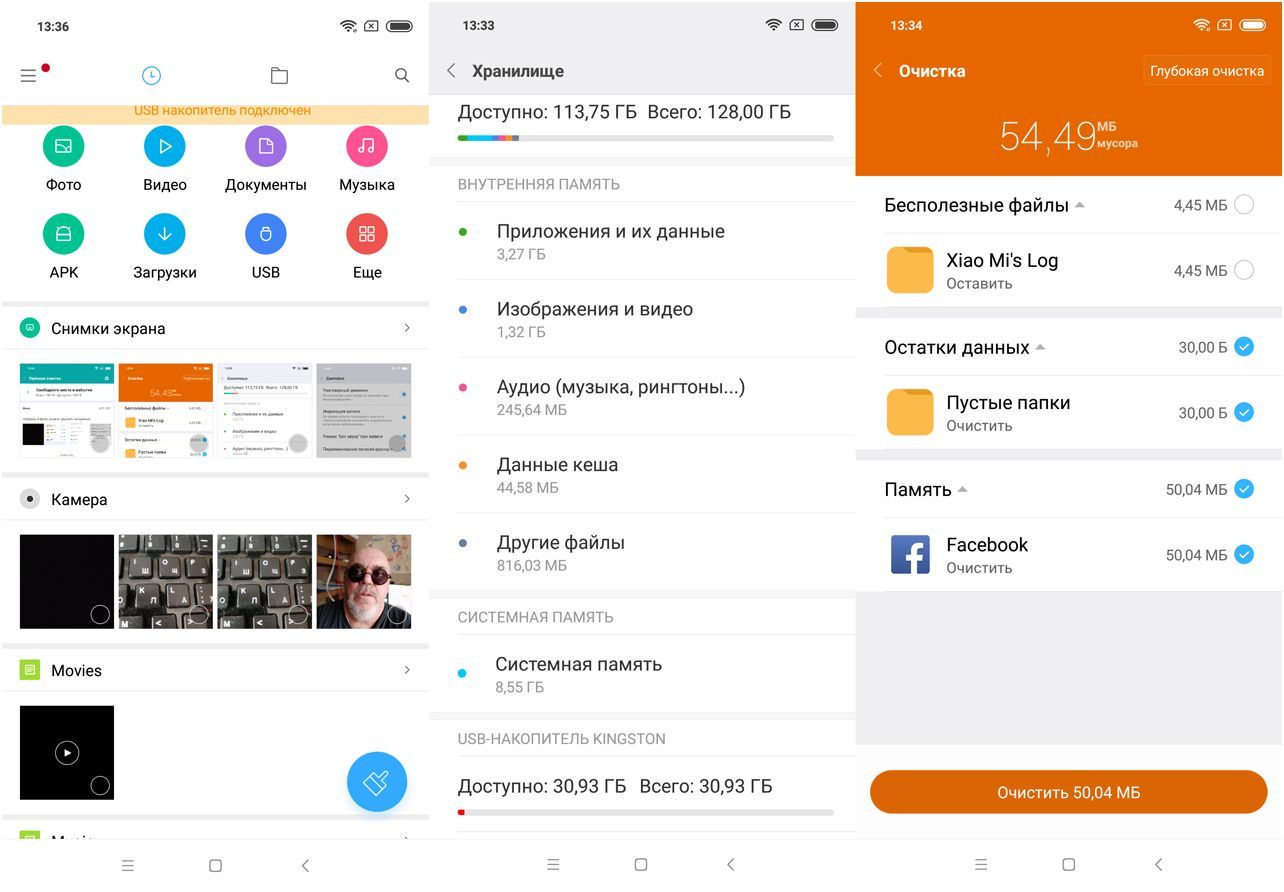The width and height of the screenshot is (1284, 892).
Task: Click the search magnifier icon
Action: click(402, 75)
